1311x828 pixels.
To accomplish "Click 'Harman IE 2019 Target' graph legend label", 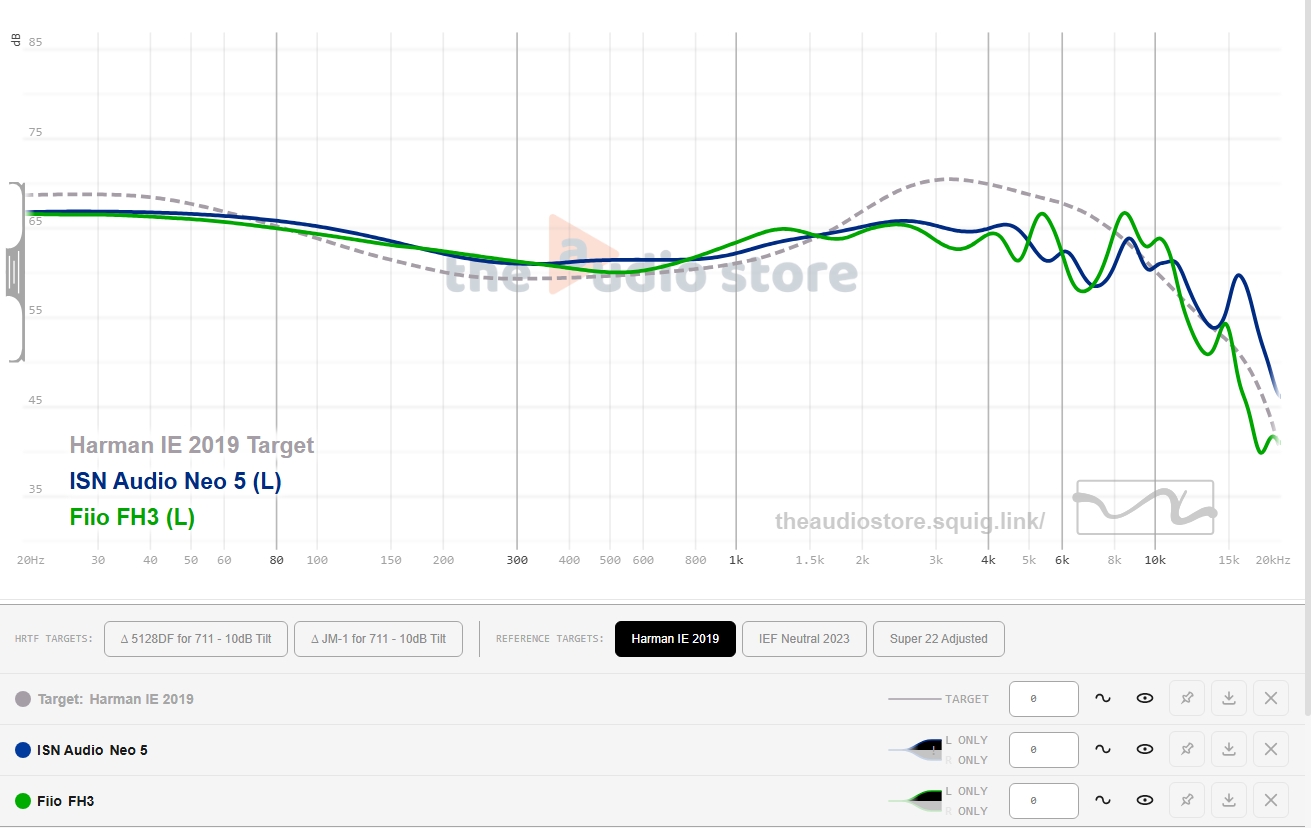I will (x=192, y=445).
